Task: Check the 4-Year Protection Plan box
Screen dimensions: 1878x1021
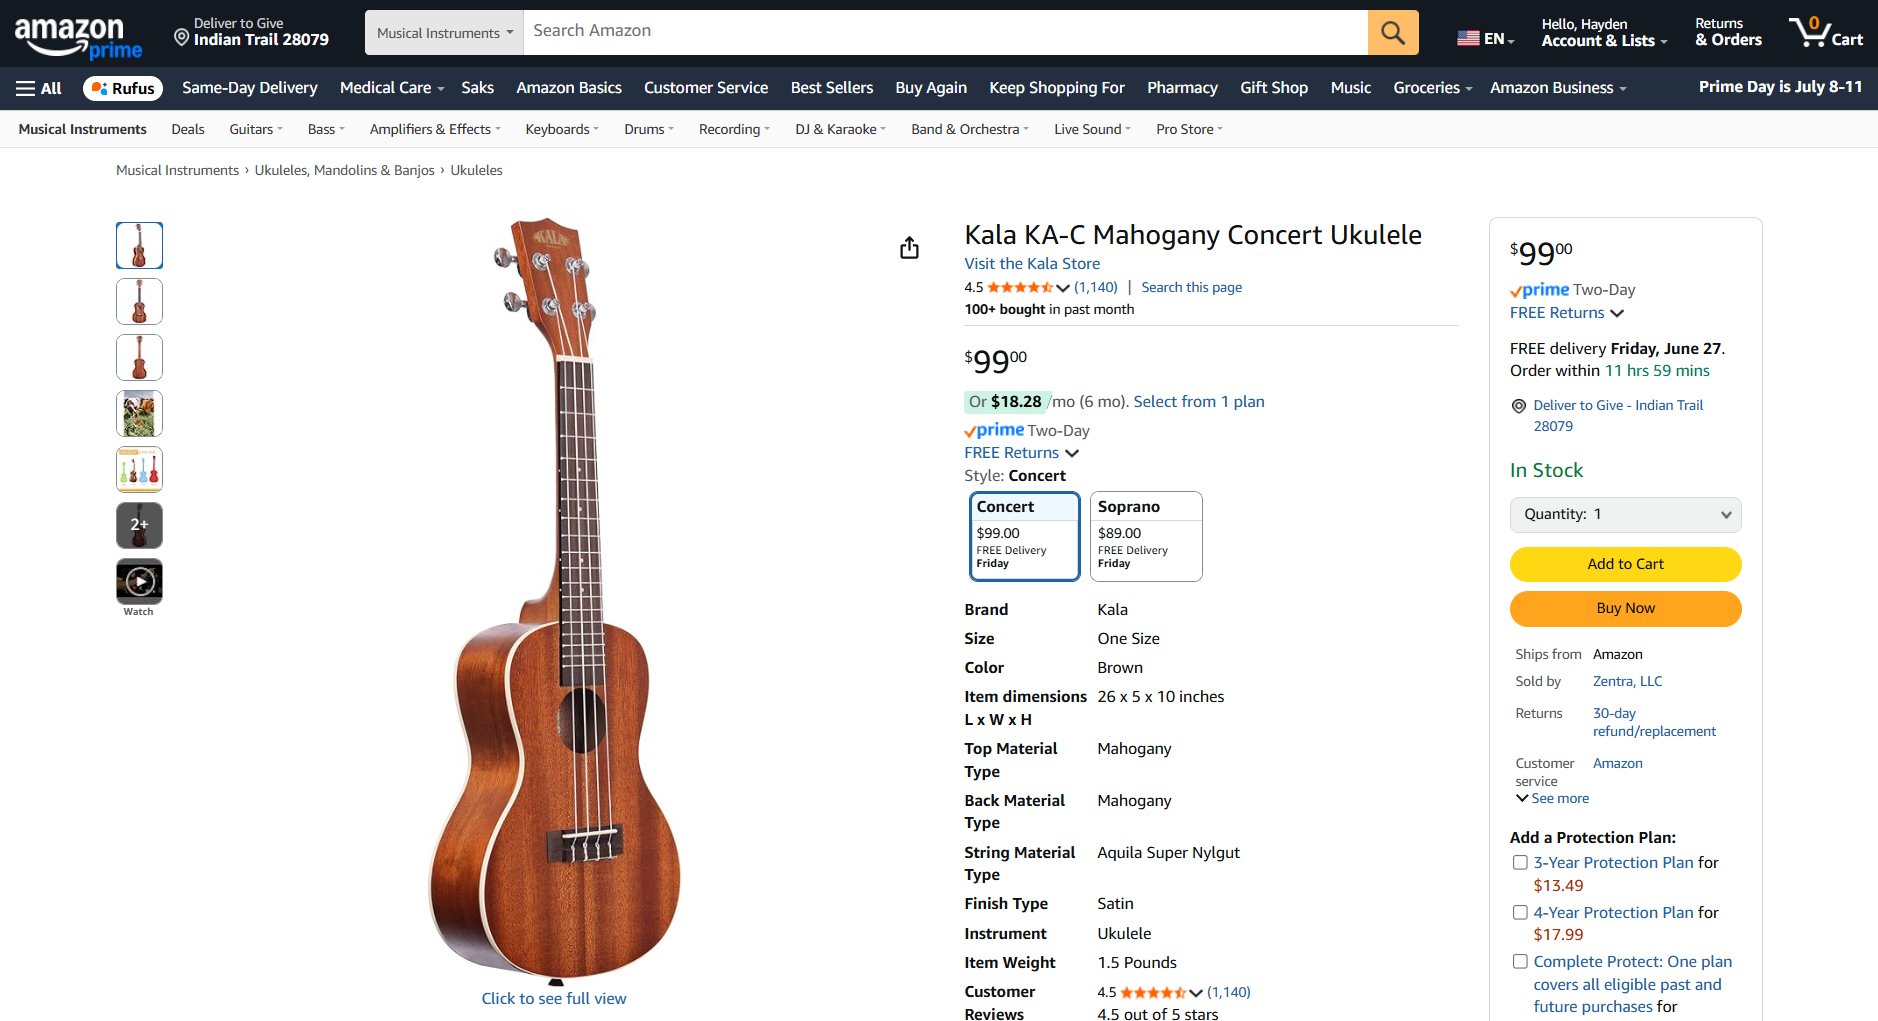Action: [x=1520, y=912]
